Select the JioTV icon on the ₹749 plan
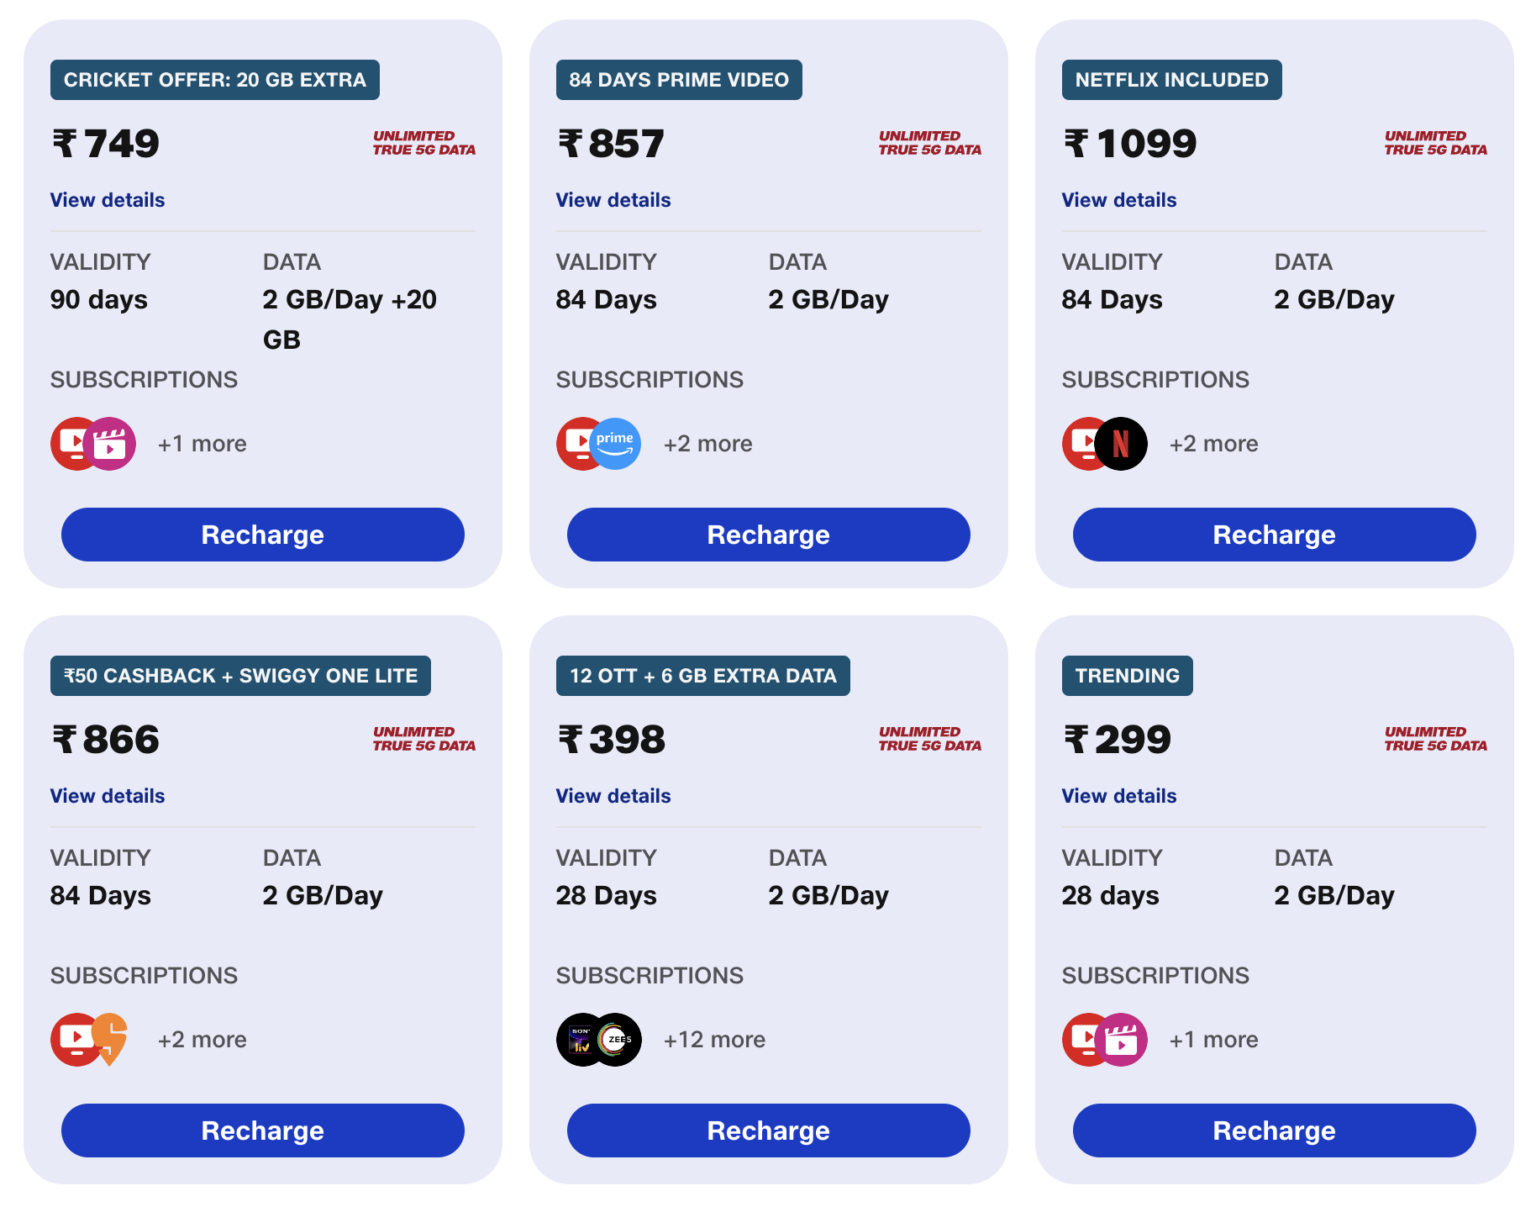This screenshot has width=1536, height=1207. pyautogui.click(x=75, y=443)
